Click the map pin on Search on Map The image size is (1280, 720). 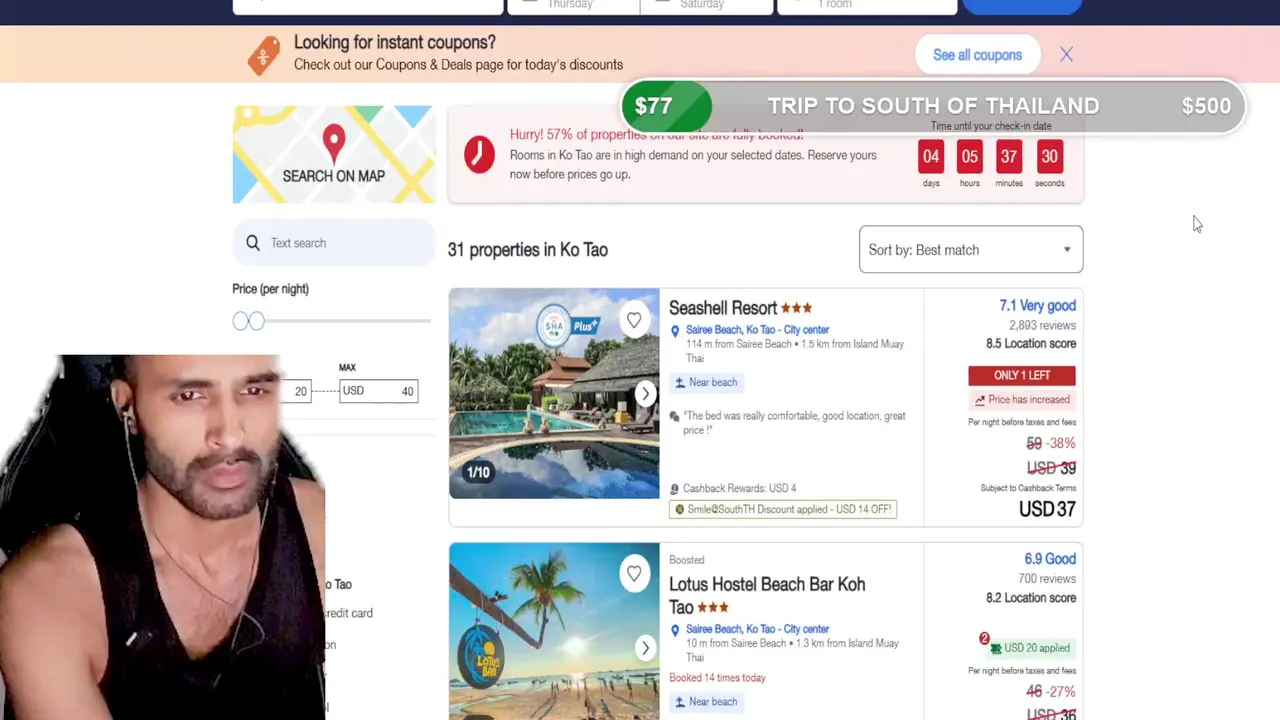click(333, 143)
